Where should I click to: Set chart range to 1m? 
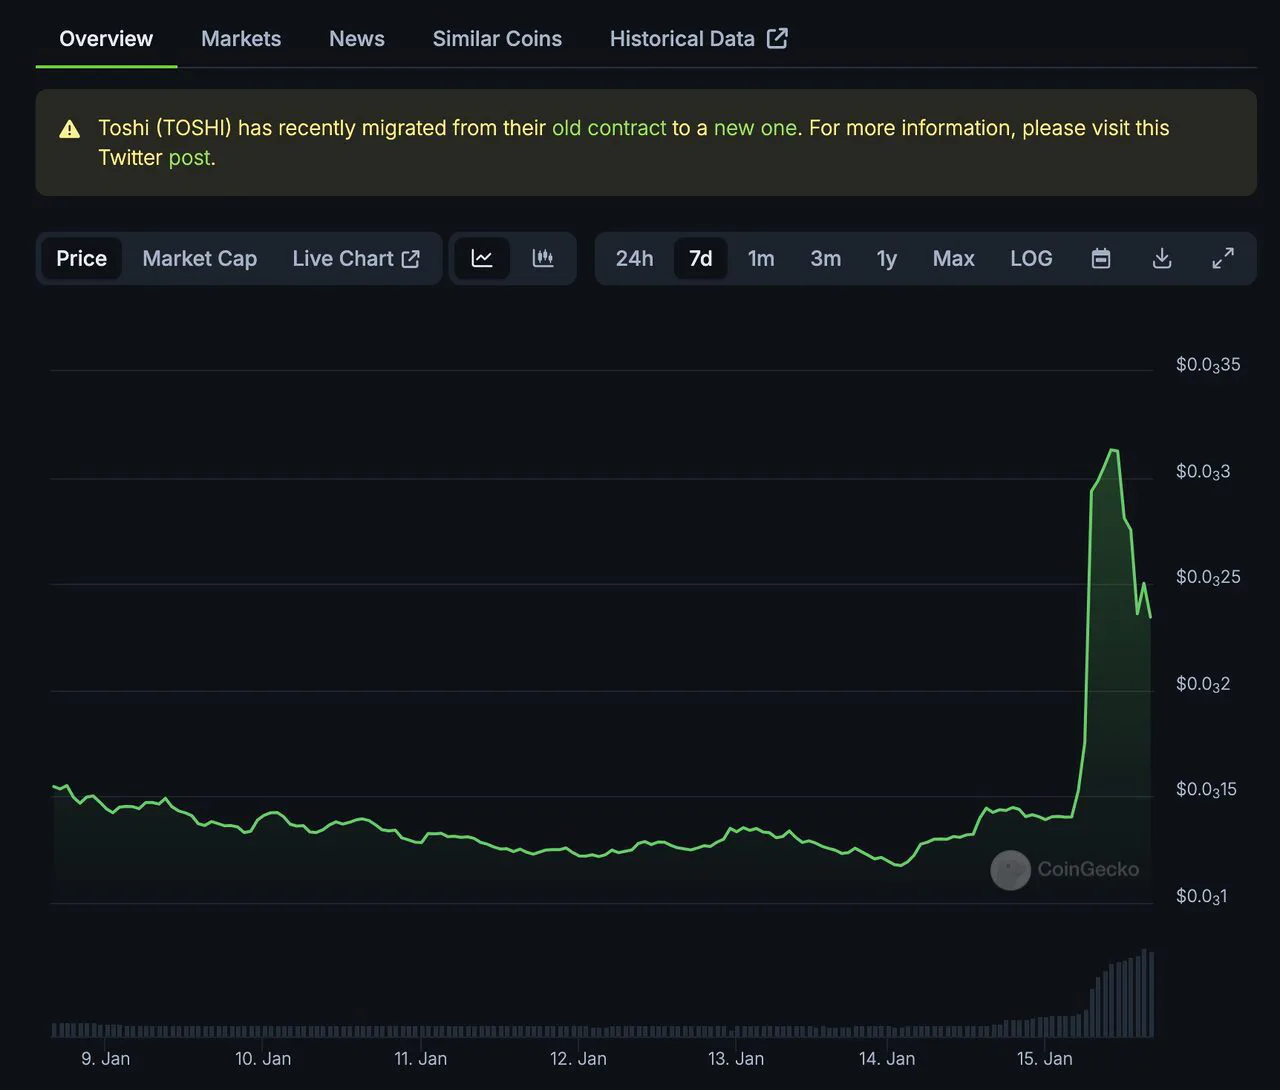[761, 258]
